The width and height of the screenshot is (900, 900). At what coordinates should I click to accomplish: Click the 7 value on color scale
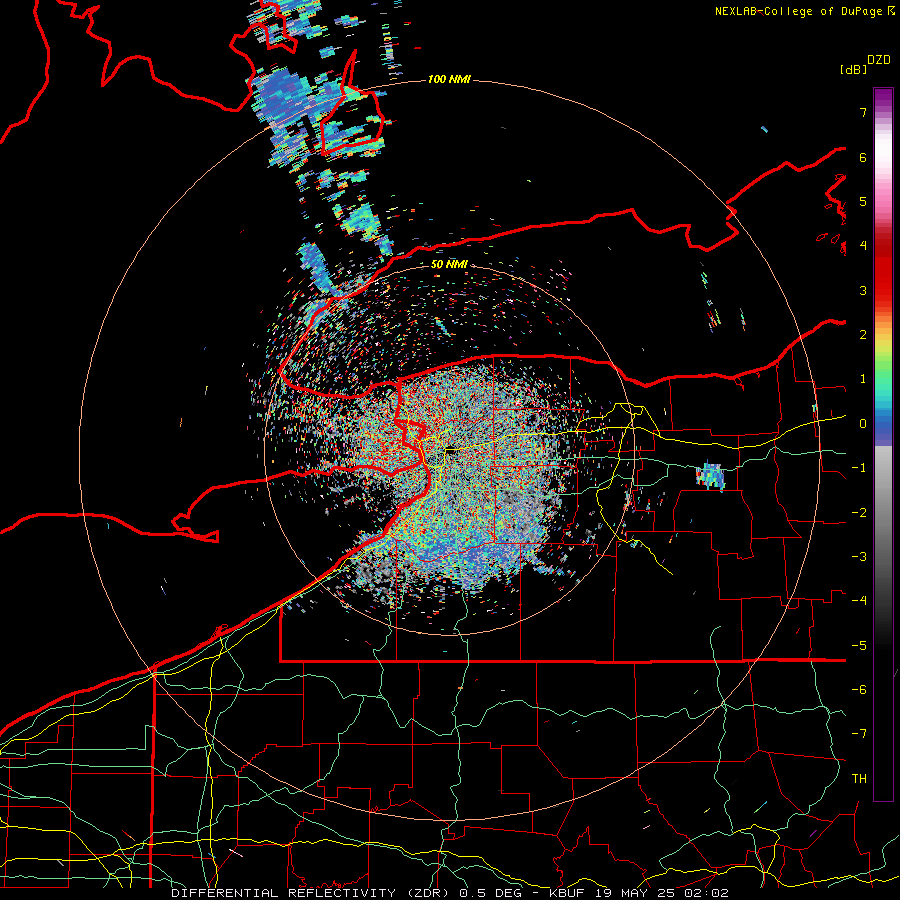[863, 112]
